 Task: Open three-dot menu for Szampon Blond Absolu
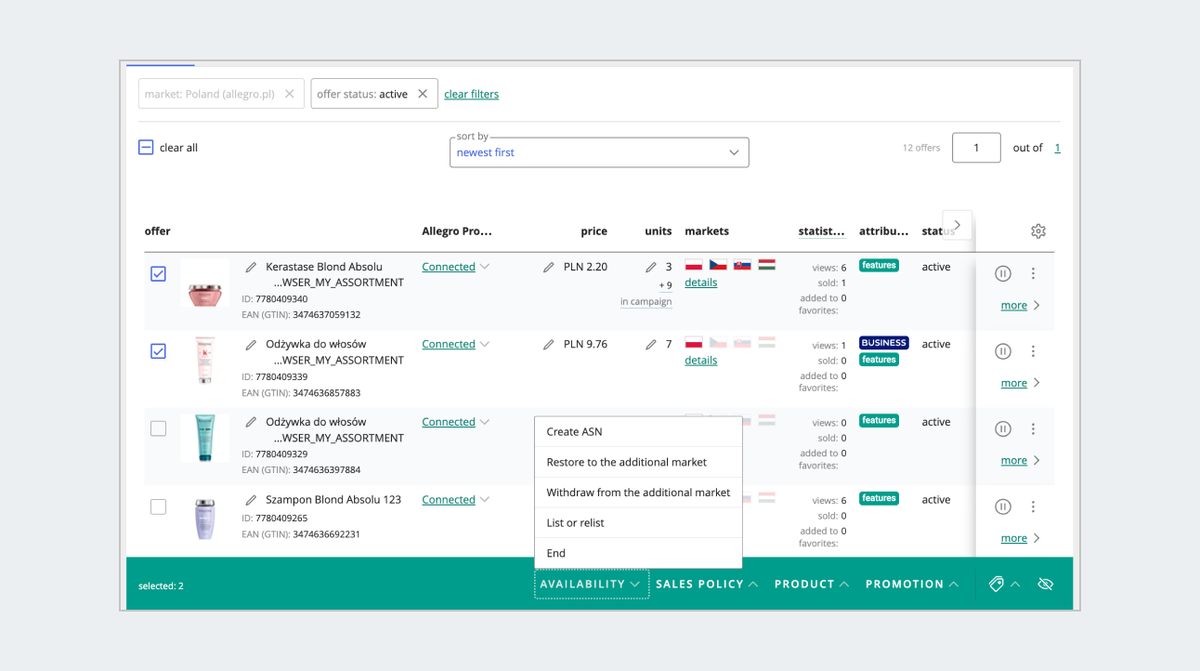click(1033, 507)
